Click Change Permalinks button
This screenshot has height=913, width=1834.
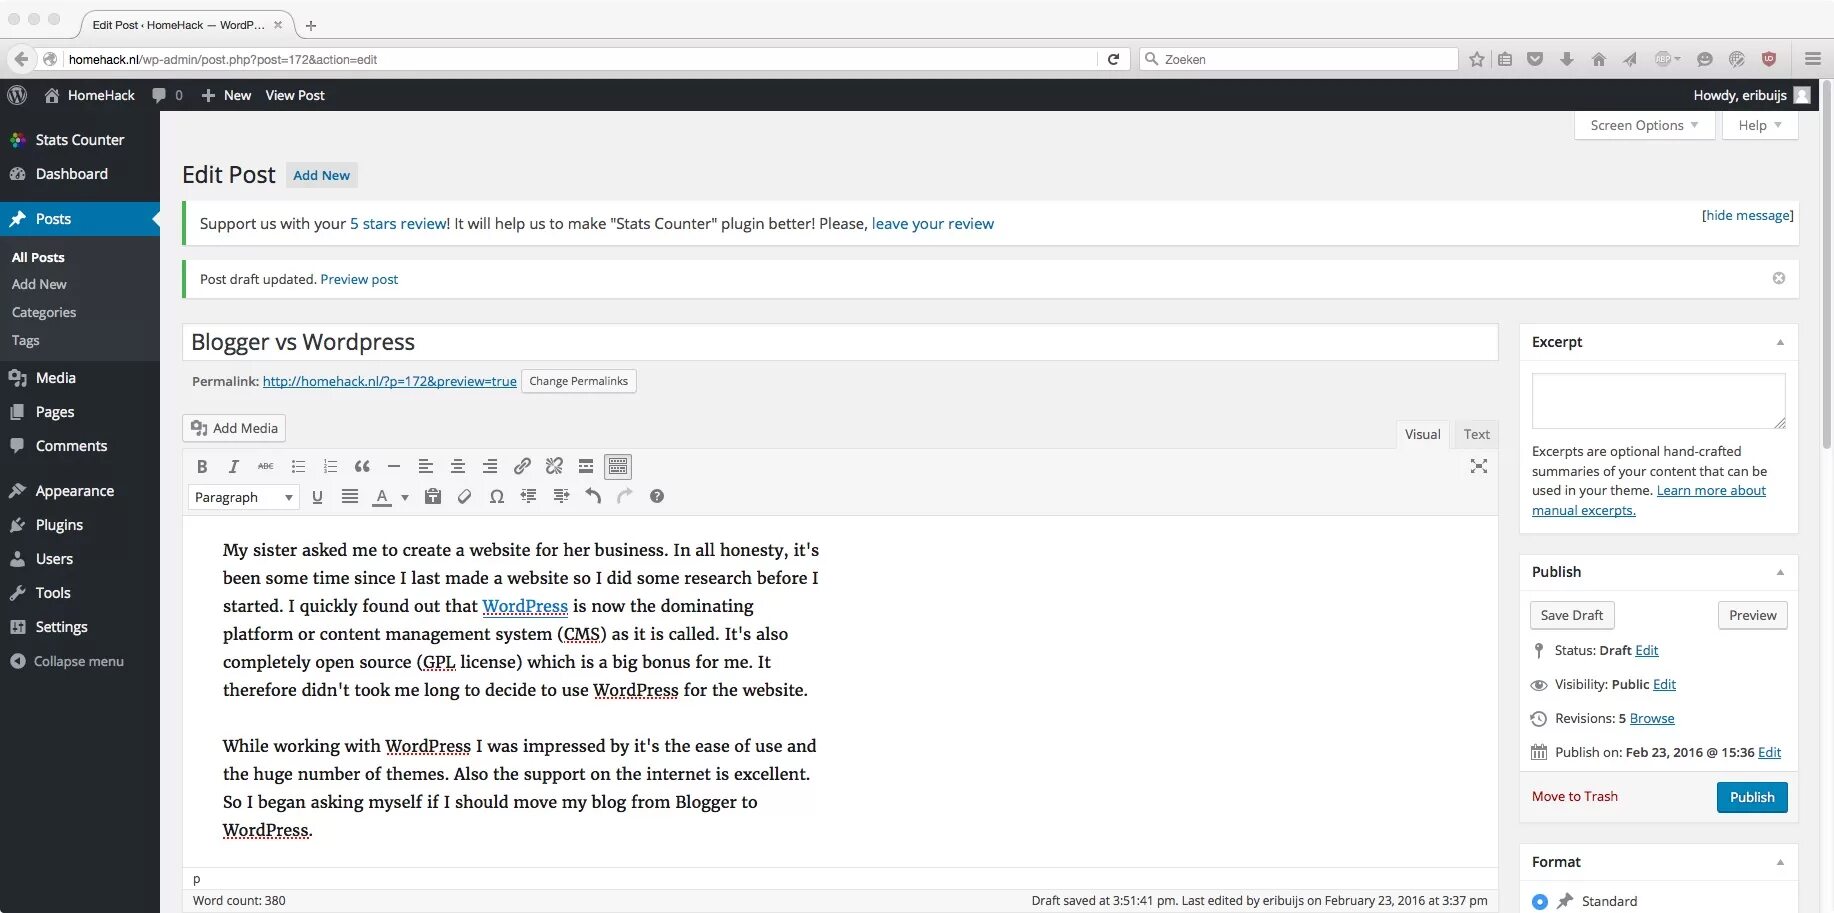tap(579, 381)
